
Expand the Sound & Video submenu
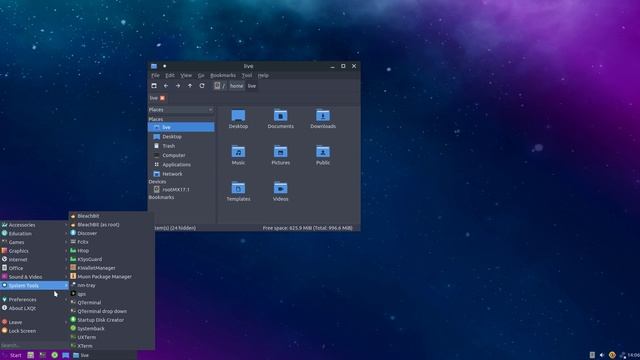(34, 276)
